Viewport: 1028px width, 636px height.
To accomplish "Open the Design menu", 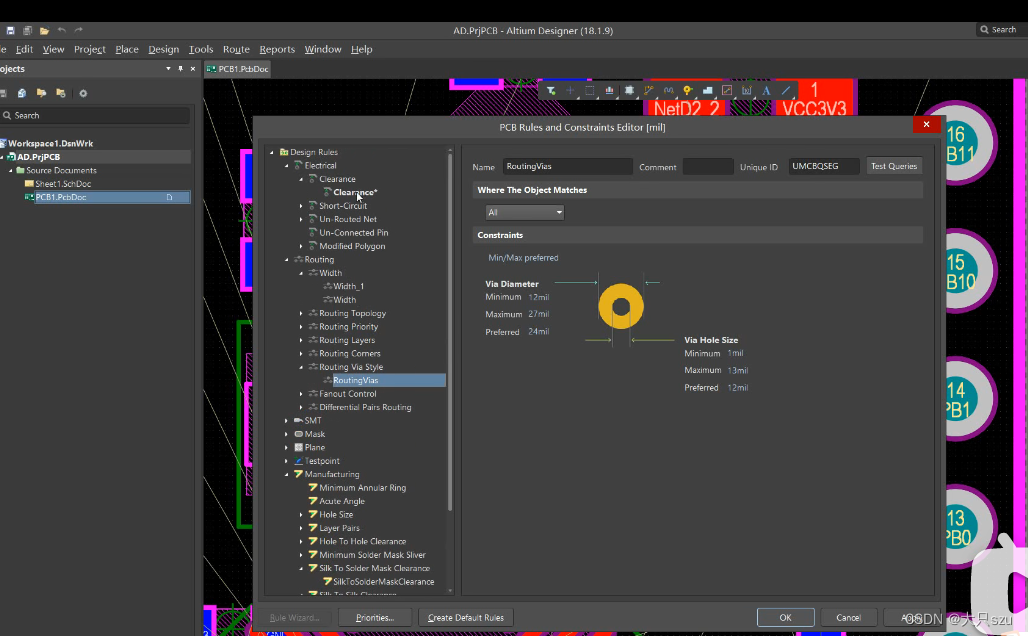I will (163, 49).
